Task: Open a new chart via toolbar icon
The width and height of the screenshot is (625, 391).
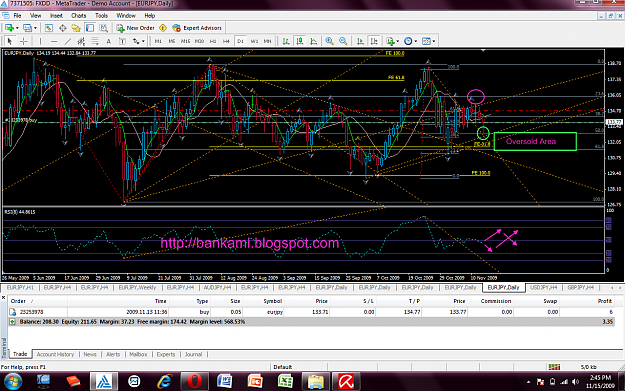Action: (x=9, y=28)
